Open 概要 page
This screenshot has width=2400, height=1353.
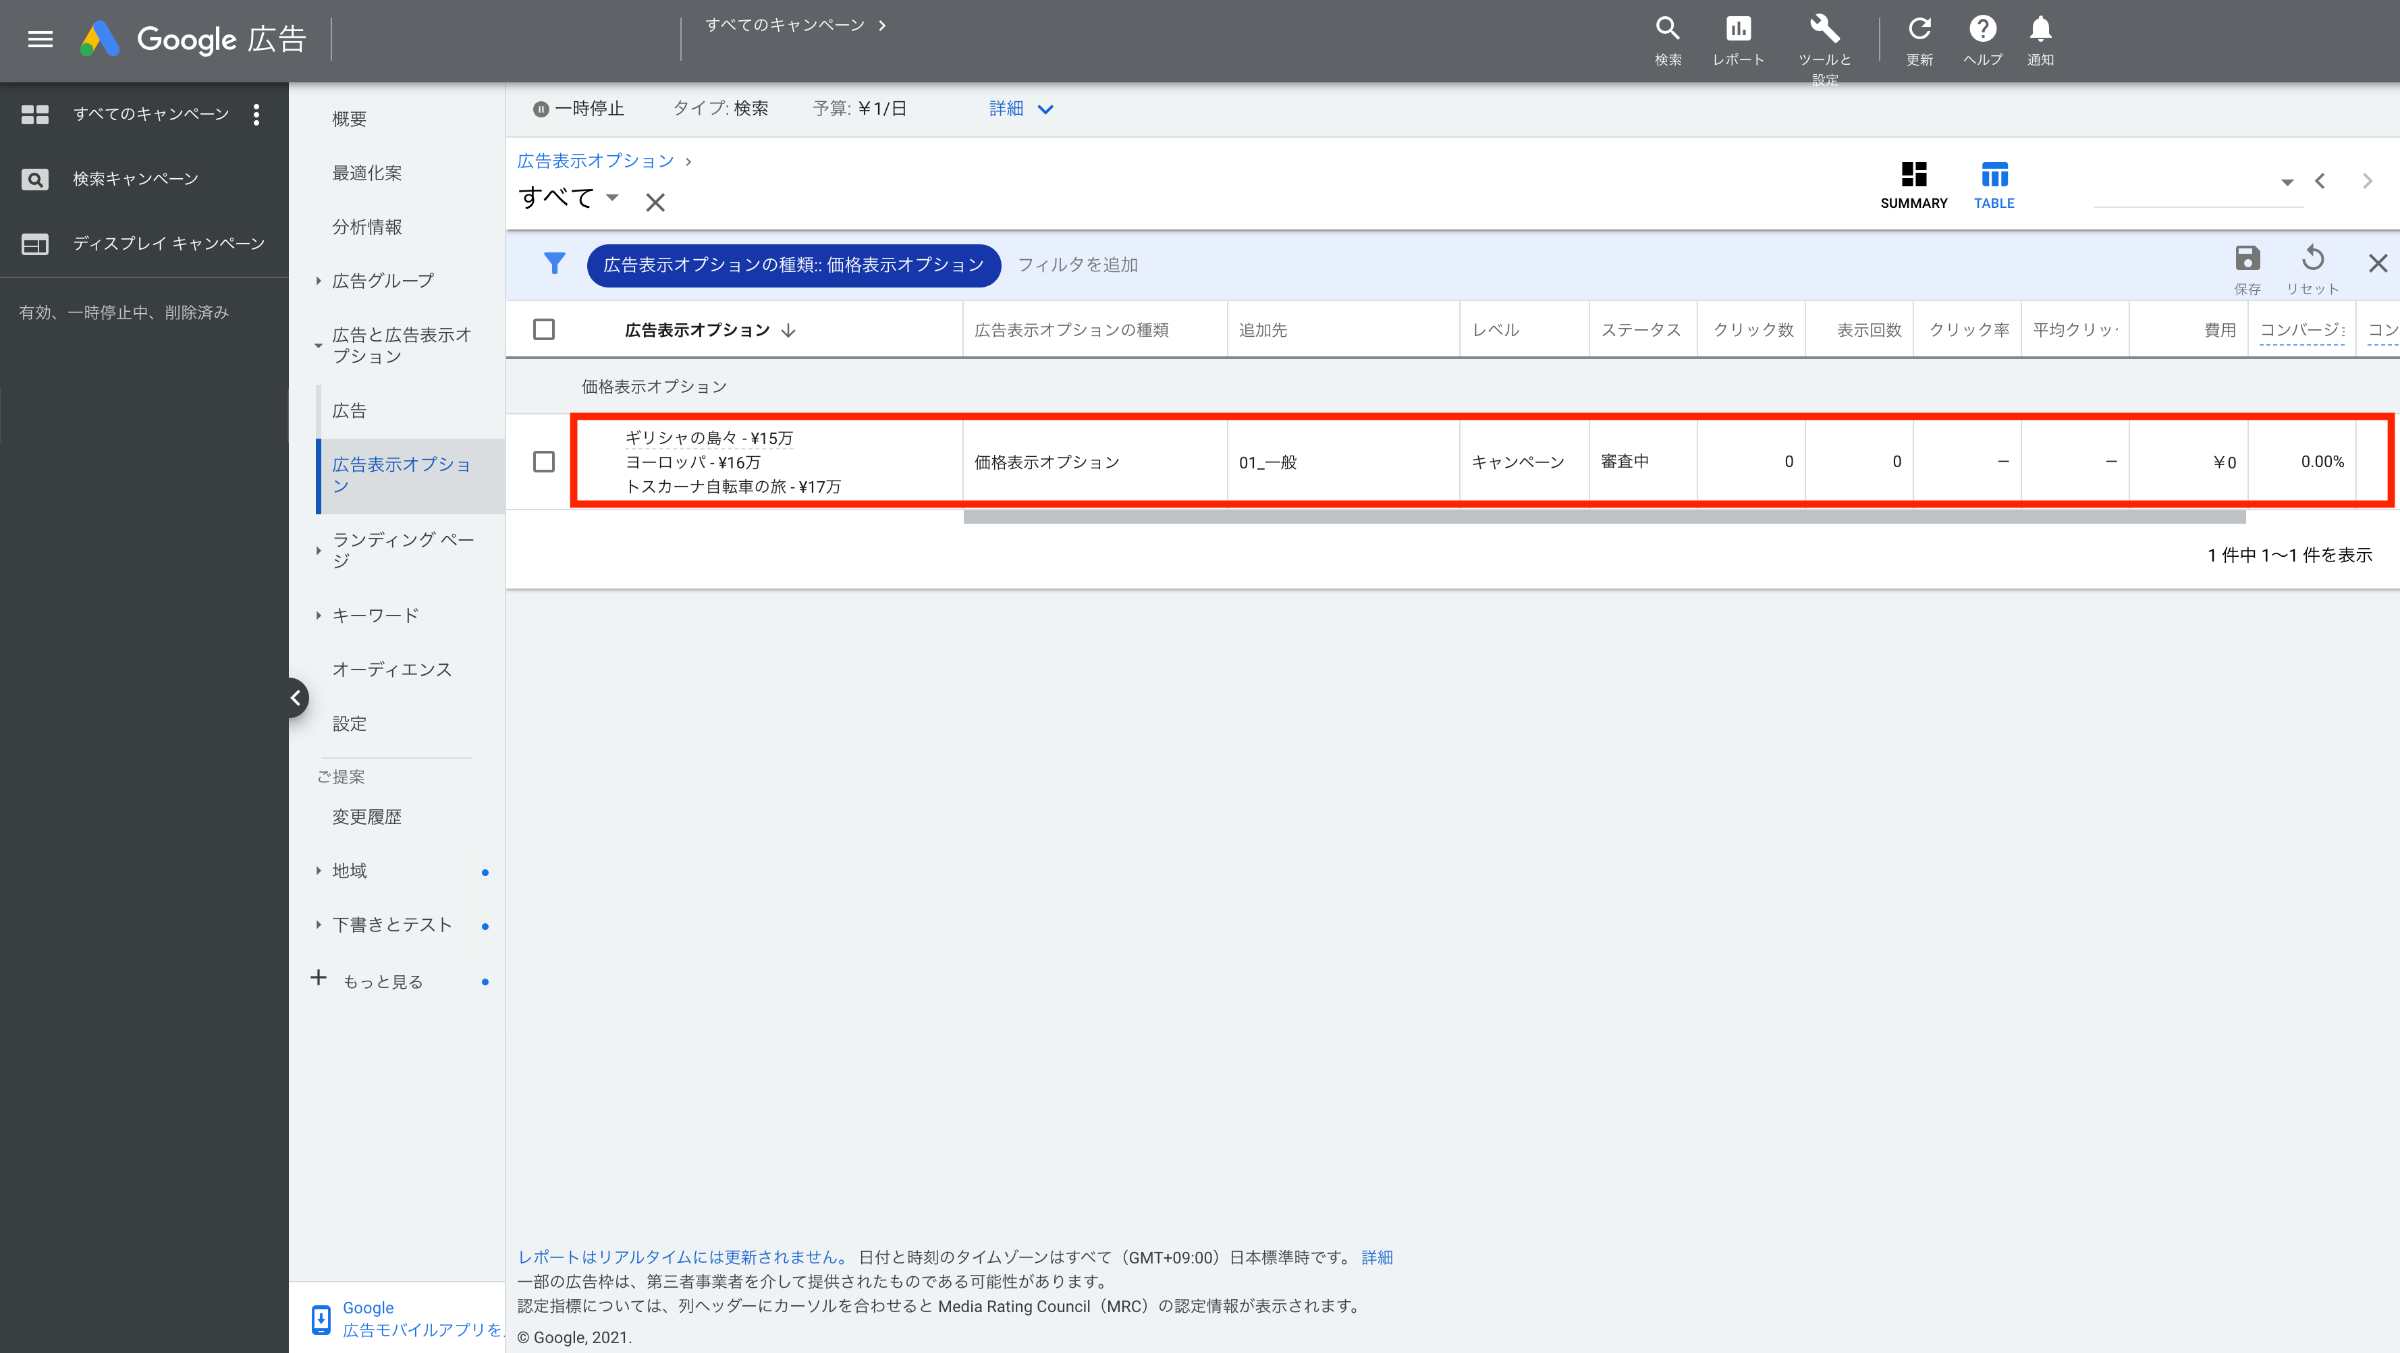click(x=349, y=119)
